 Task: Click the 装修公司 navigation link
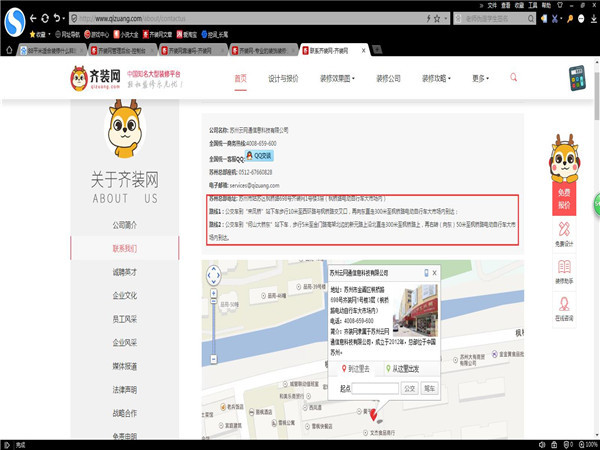[388, 78]
